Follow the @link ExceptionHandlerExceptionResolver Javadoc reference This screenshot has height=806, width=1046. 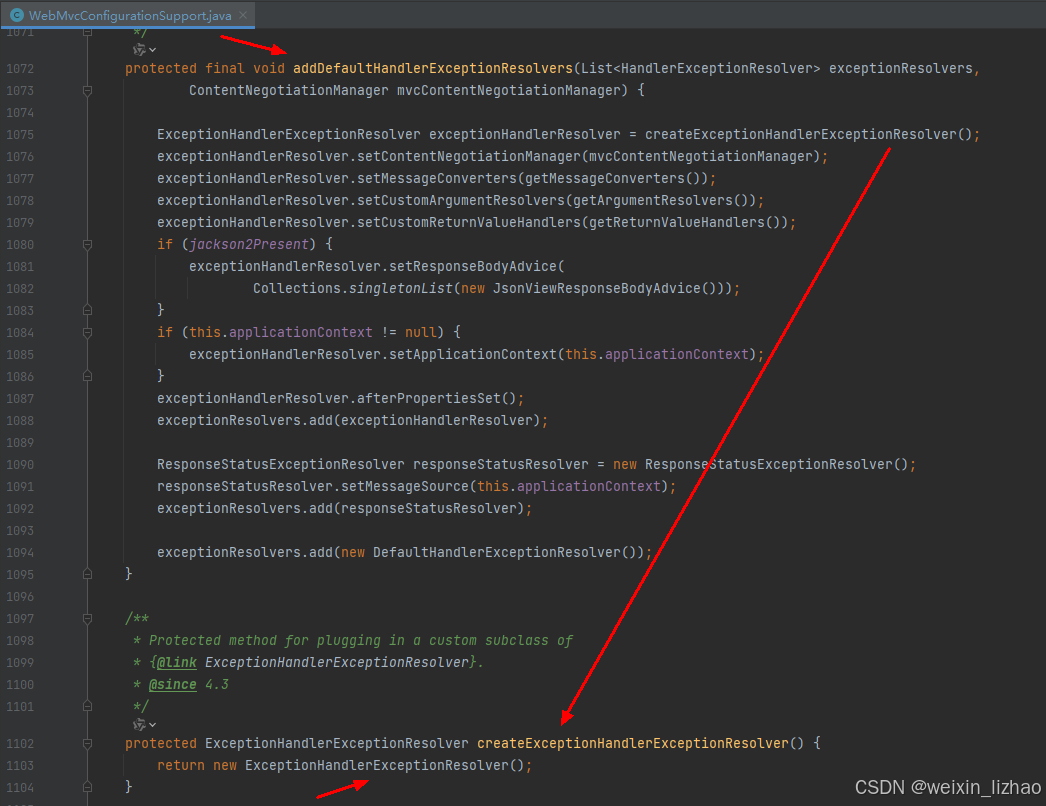click(x=337, y=662)
